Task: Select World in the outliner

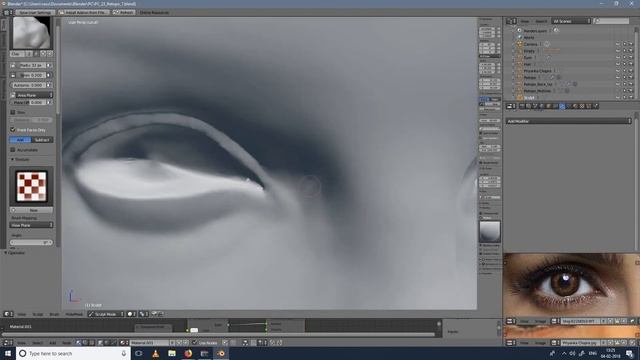Action: tap(529, 37)
